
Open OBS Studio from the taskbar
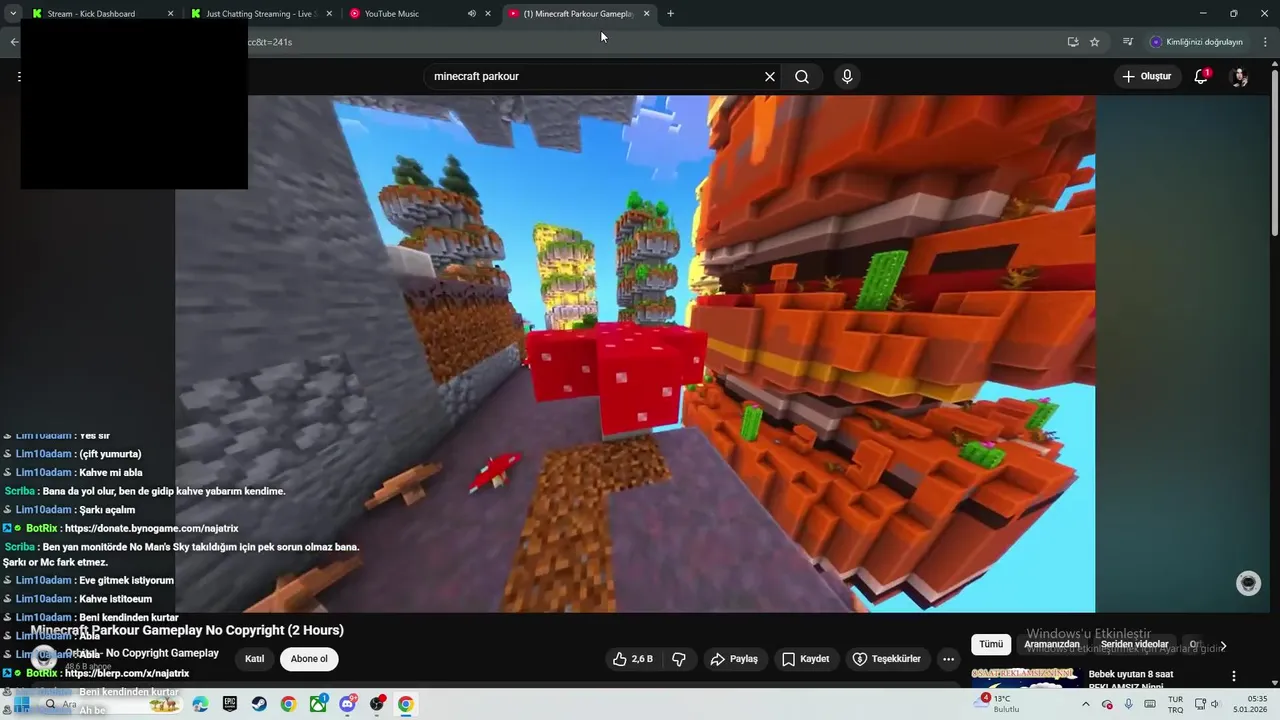377,704
